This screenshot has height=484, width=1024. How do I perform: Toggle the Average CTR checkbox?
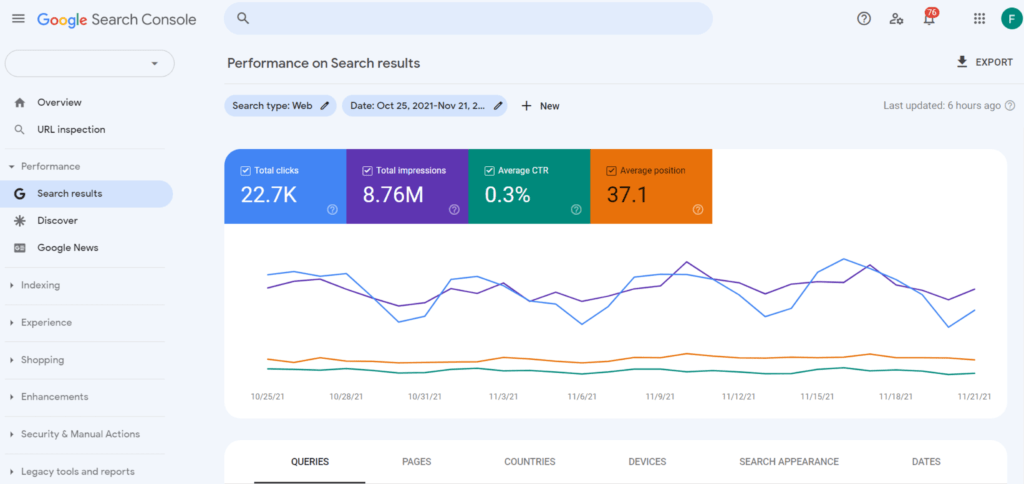coord(489,171)
